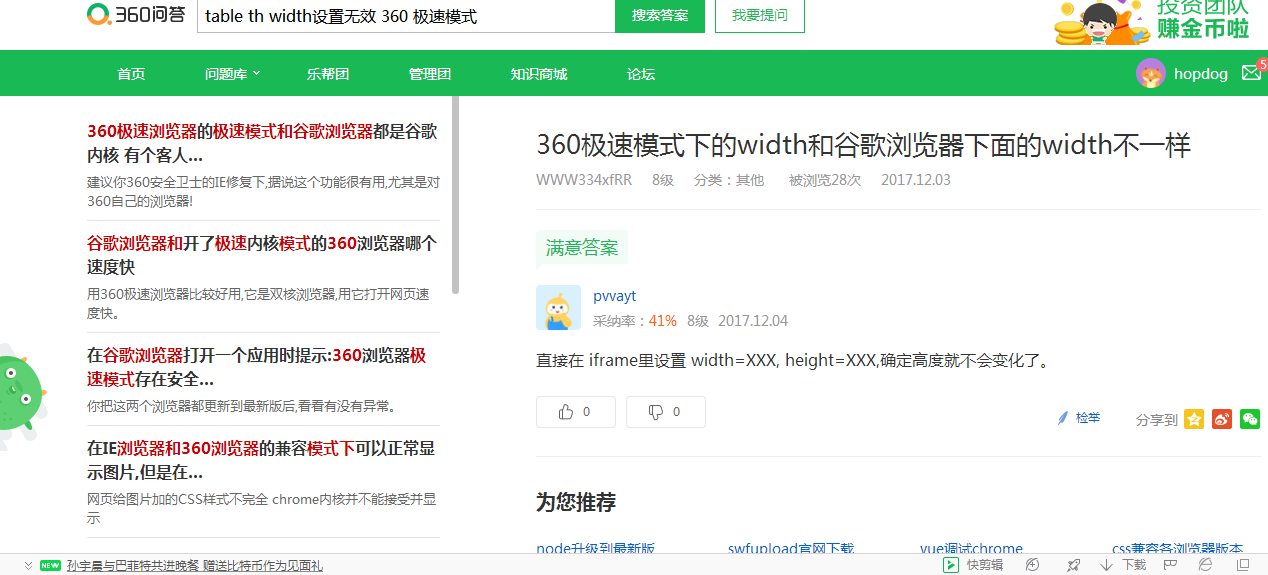Click the question asker name WWW334xfRR

pyautogui.click(x=584, y=180)
